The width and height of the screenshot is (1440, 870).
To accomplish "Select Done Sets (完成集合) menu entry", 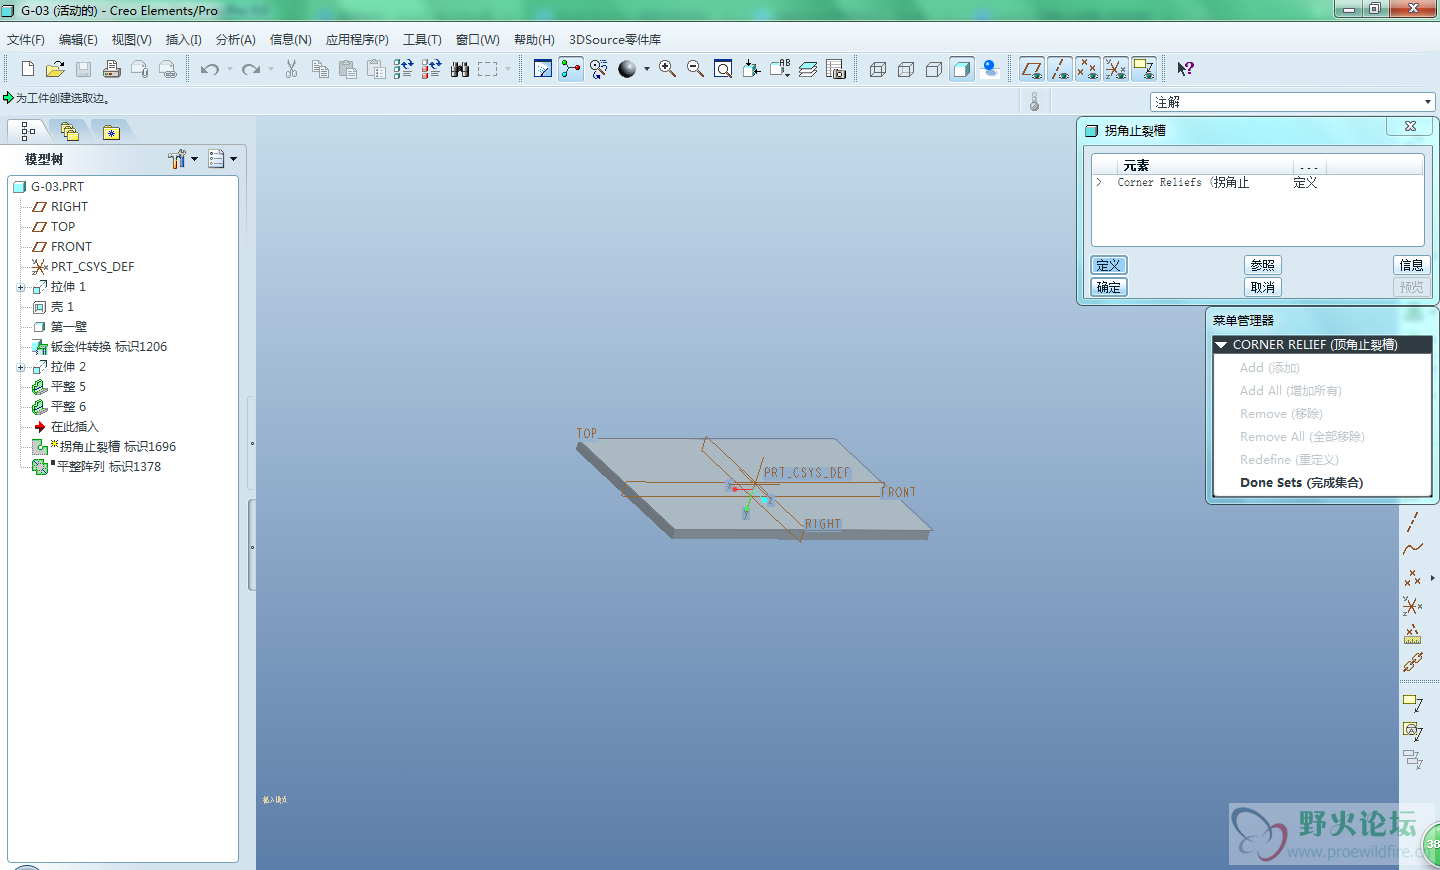I will tap(1301, 483).
